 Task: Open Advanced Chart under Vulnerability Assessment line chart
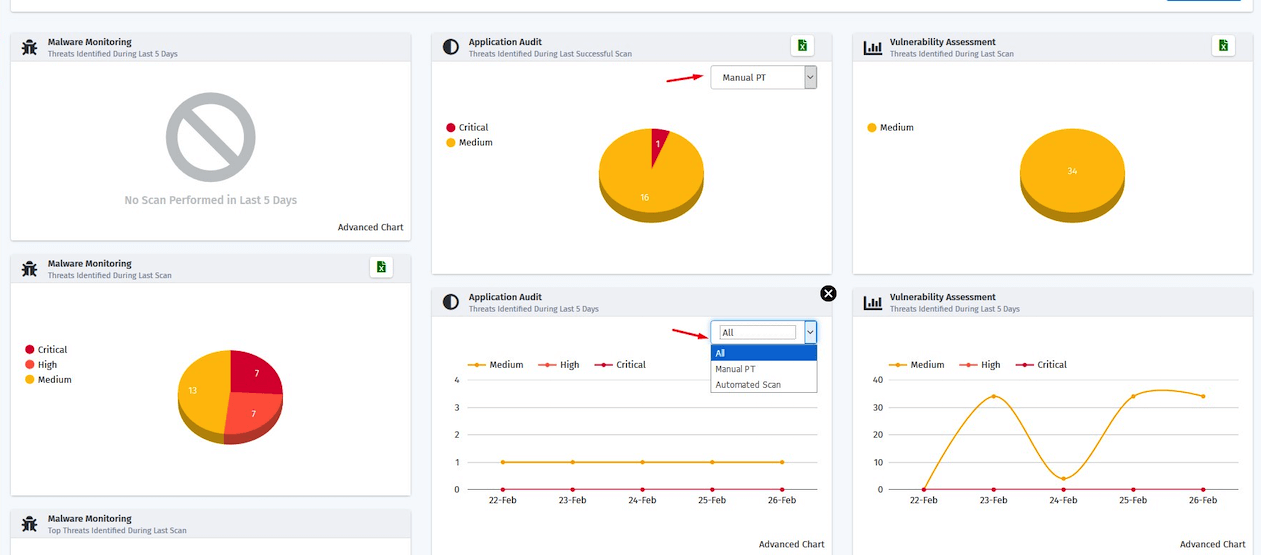[1213, 544]
